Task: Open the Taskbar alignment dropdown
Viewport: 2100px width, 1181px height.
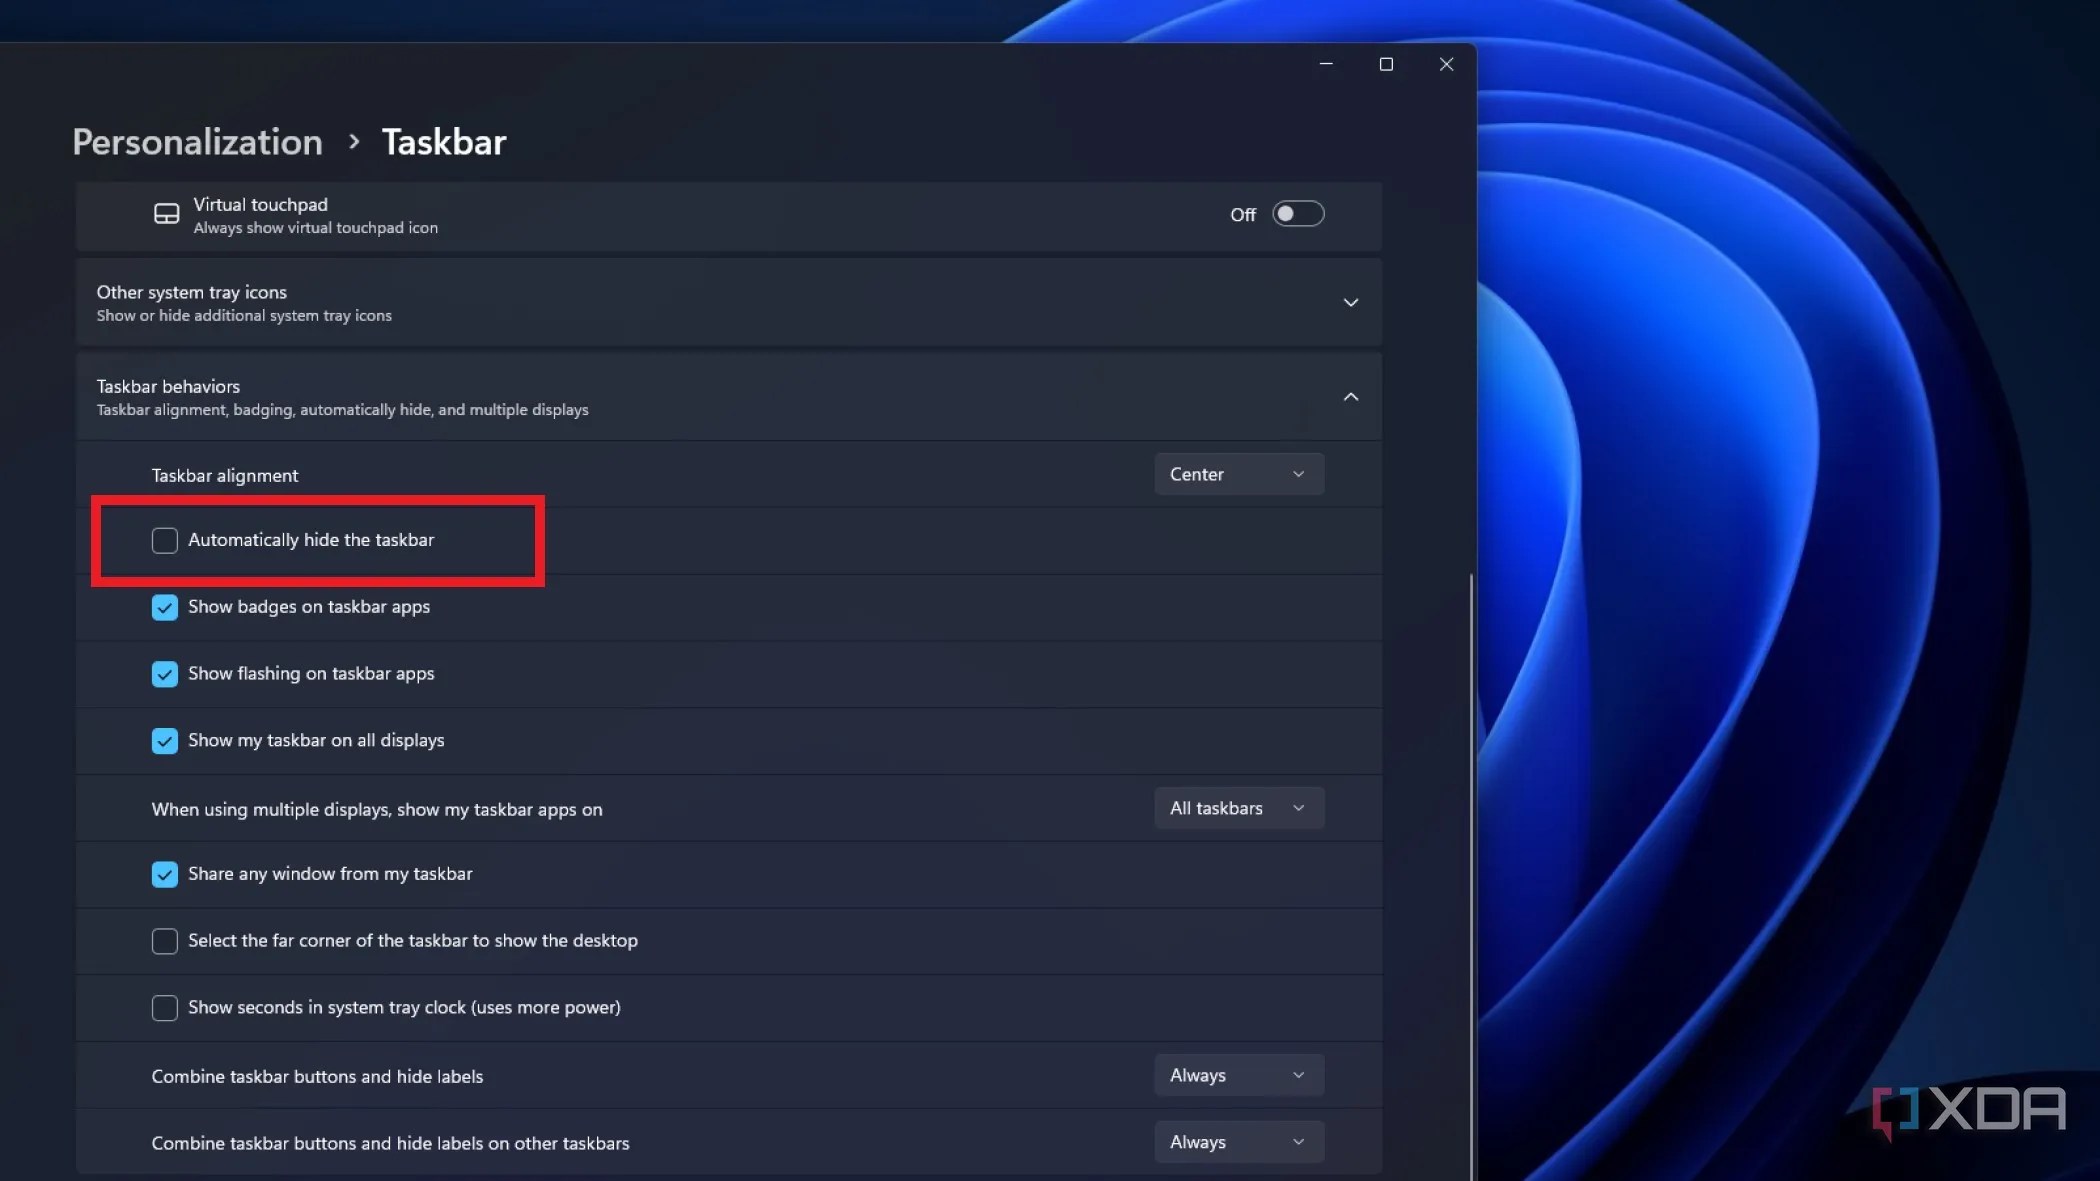Action: coord(1238,473)
